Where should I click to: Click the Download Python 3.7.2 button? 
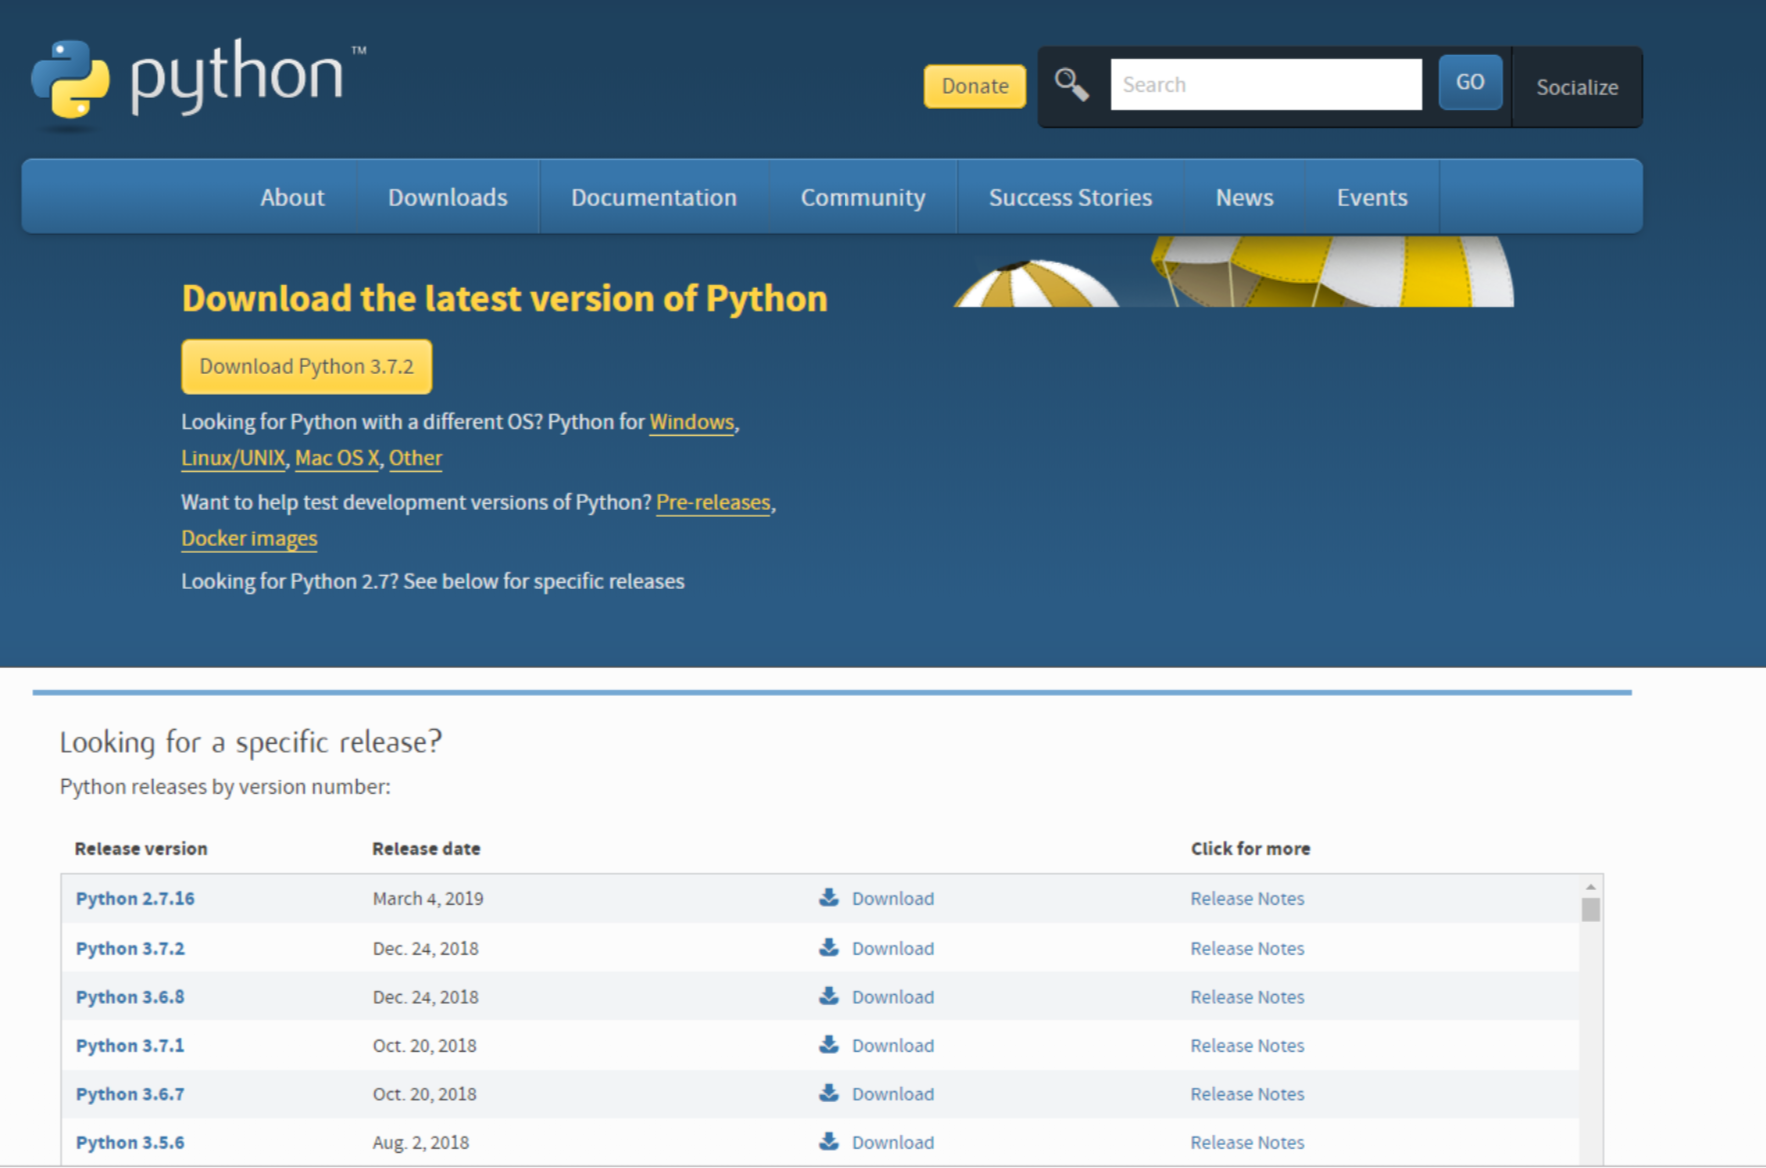[x=306, y=366]
